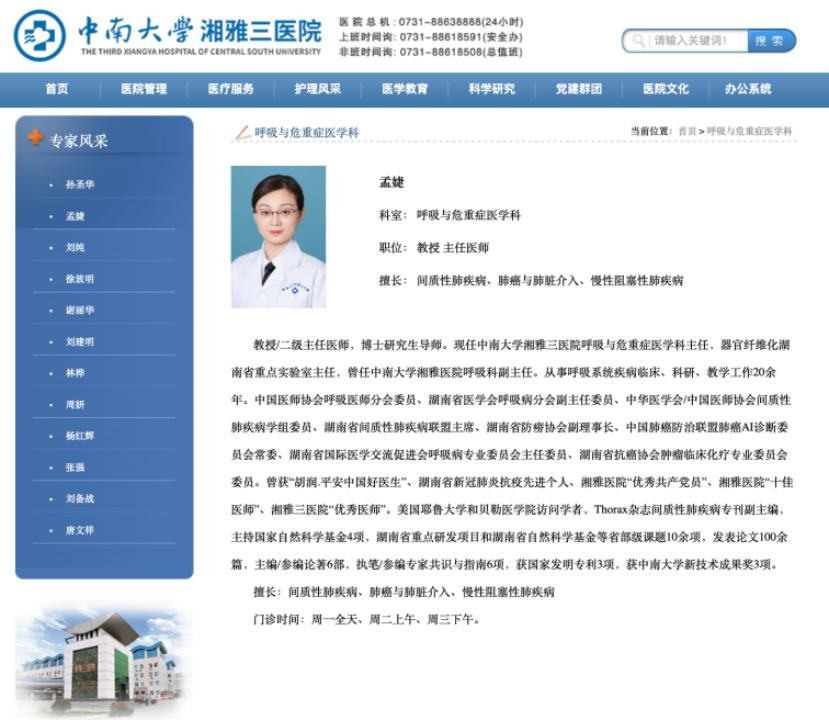Click the 搜索 search button

[770, 41]
